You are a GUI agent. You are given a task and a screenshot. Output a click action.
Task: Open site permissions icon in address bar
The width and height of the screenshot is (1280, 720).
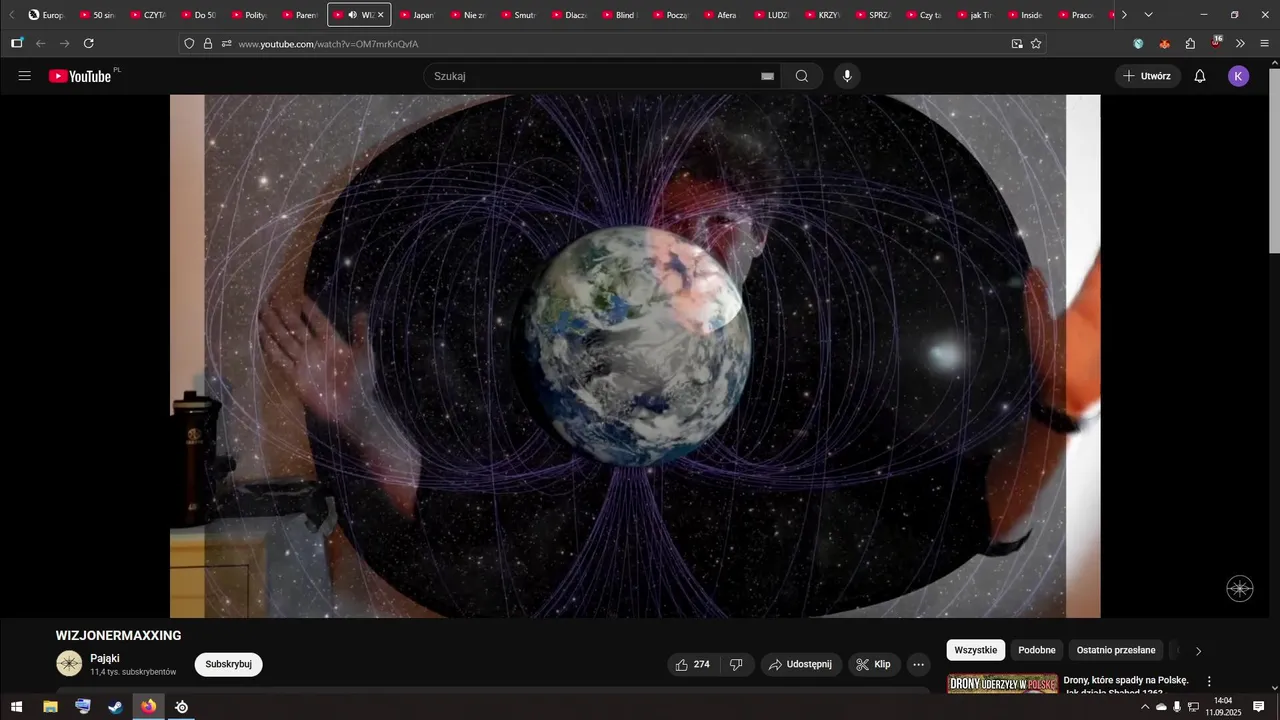pyautogui.click(x=227, y=44)
